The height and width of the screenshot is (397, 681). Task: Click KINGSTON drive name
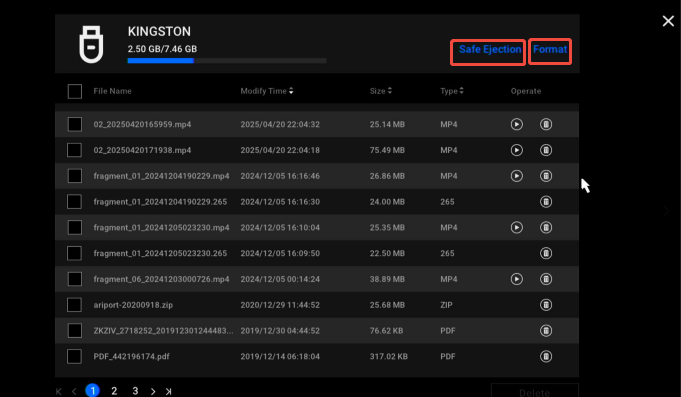pyautogui.click(x=159, y=32)
